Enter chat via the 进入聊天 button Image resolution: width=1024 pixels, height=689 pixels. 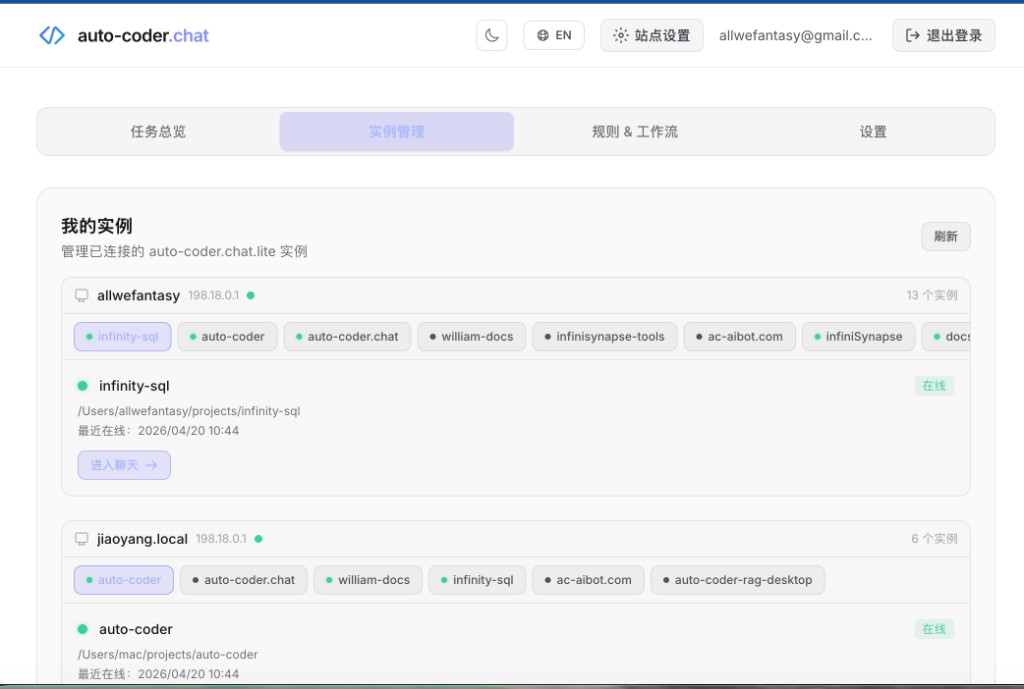point(124,465)
